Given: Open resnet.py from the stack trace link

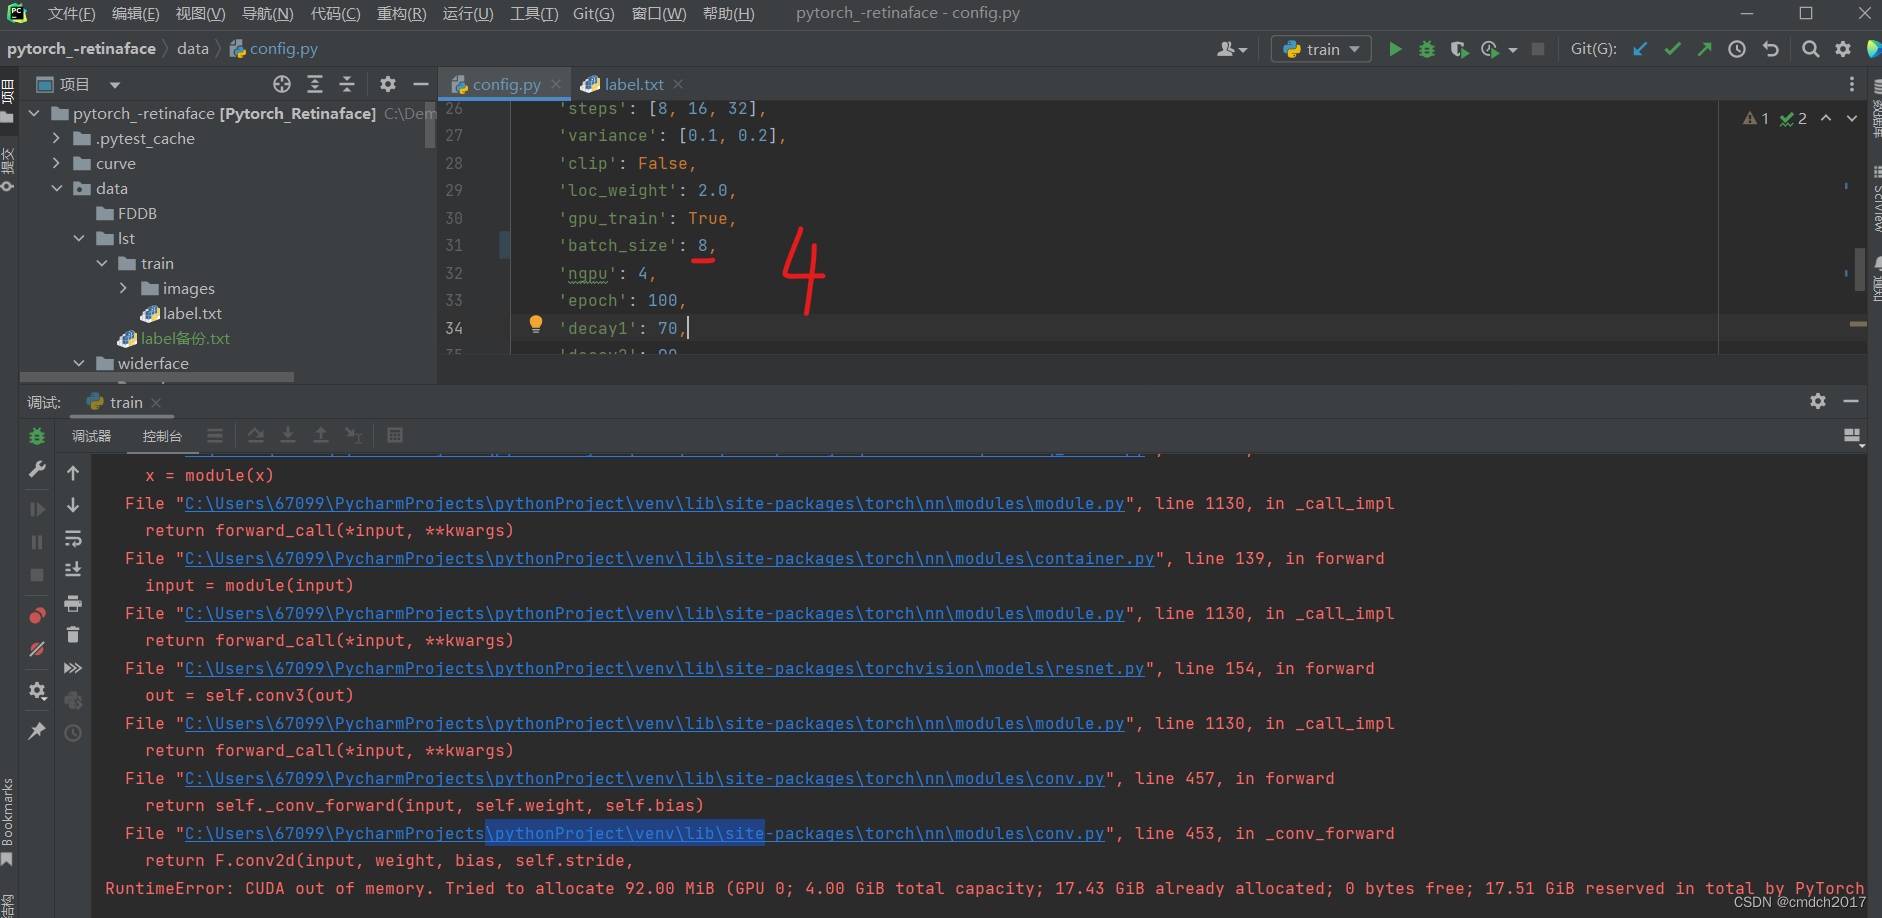Looking at the screenshot, I should click(662, 668).
